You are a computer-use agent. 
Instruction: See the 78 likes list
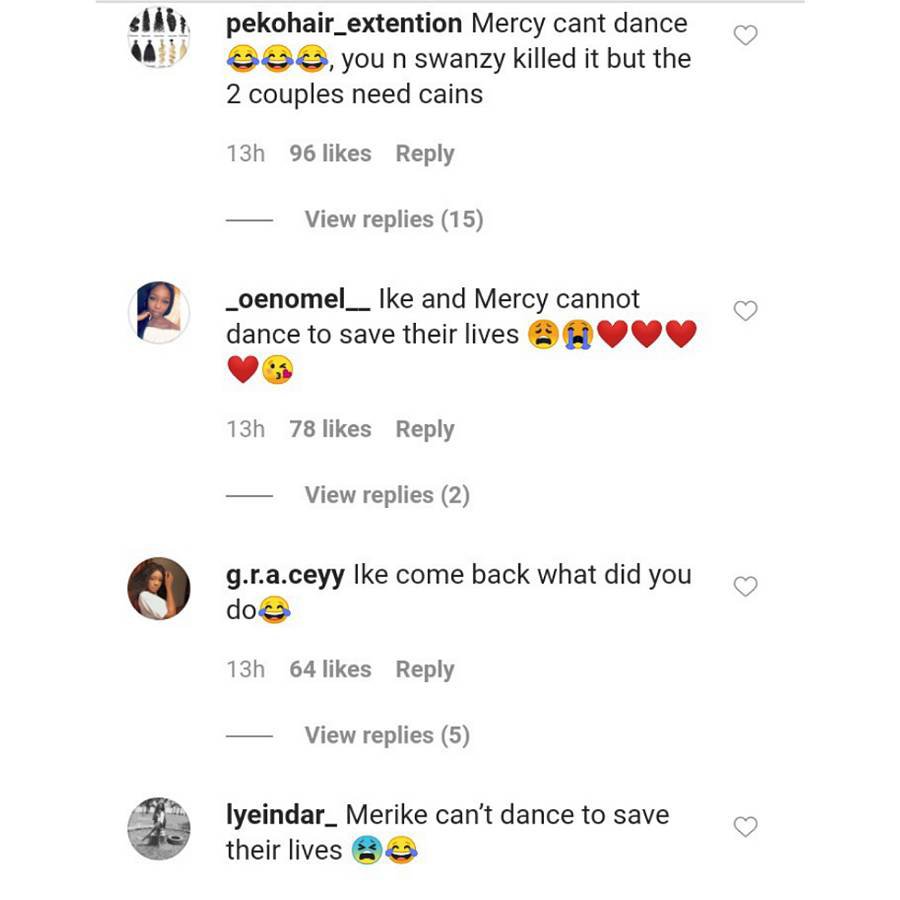click(330, 429)
